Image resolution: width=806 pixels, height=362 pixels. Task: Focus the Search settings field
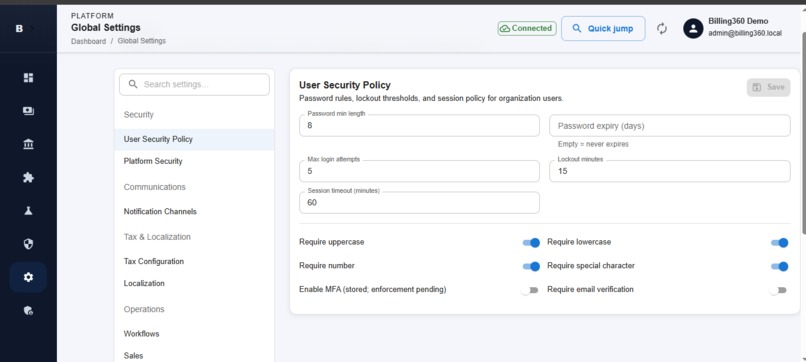coord(194,84)
